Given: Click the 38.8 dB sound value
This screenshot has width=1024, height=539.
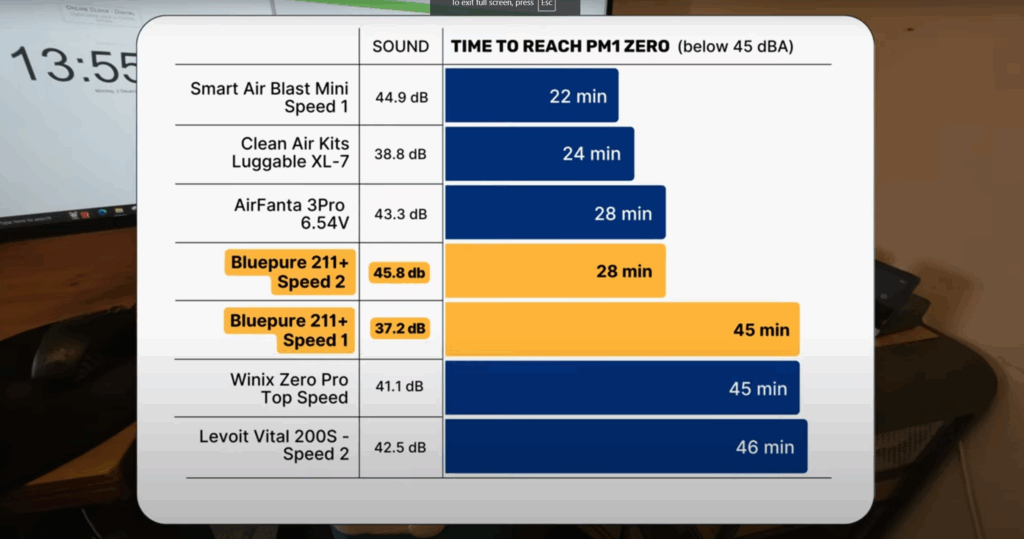Looking at the screenshot, I should tap(400, 154).
